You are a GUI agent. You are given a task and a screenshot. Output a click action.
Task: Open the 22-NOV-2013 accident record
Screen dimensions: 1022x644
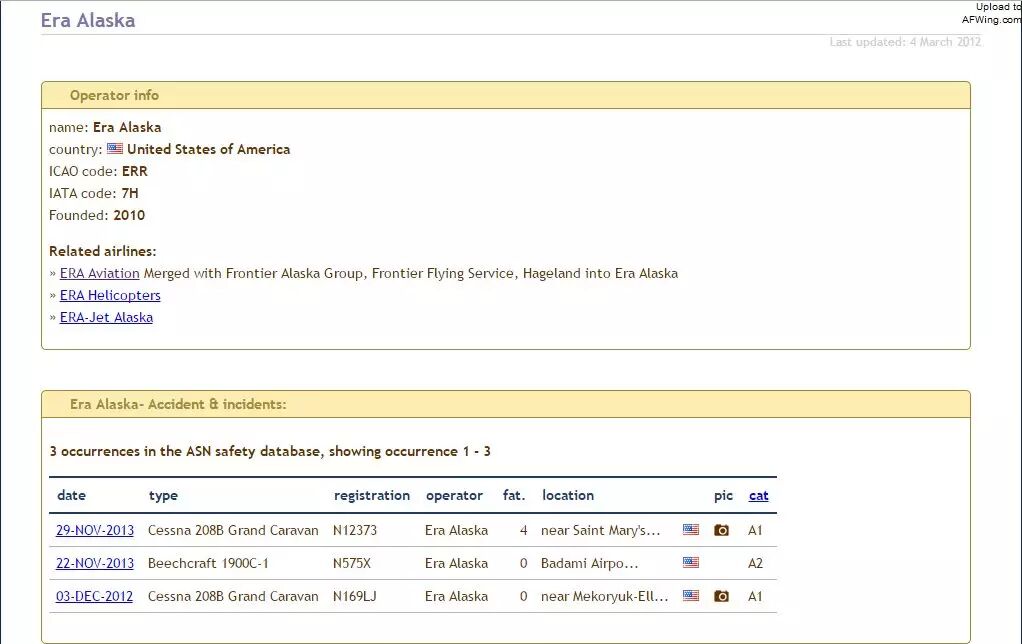click(x=95, y=563)
